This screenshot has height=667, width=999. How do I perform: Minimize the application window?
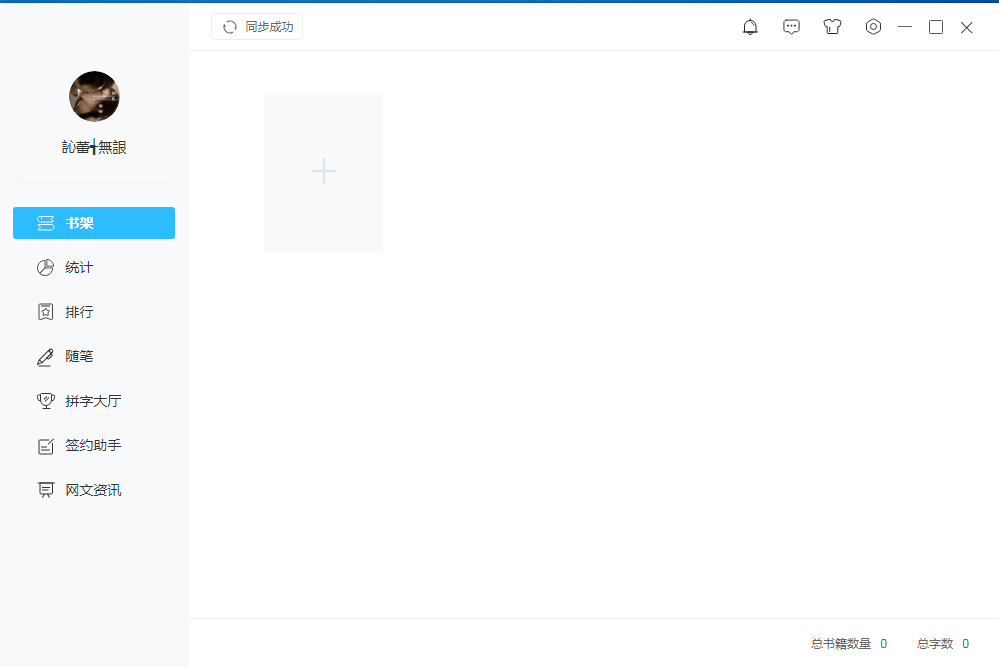[x=905, y=27]
